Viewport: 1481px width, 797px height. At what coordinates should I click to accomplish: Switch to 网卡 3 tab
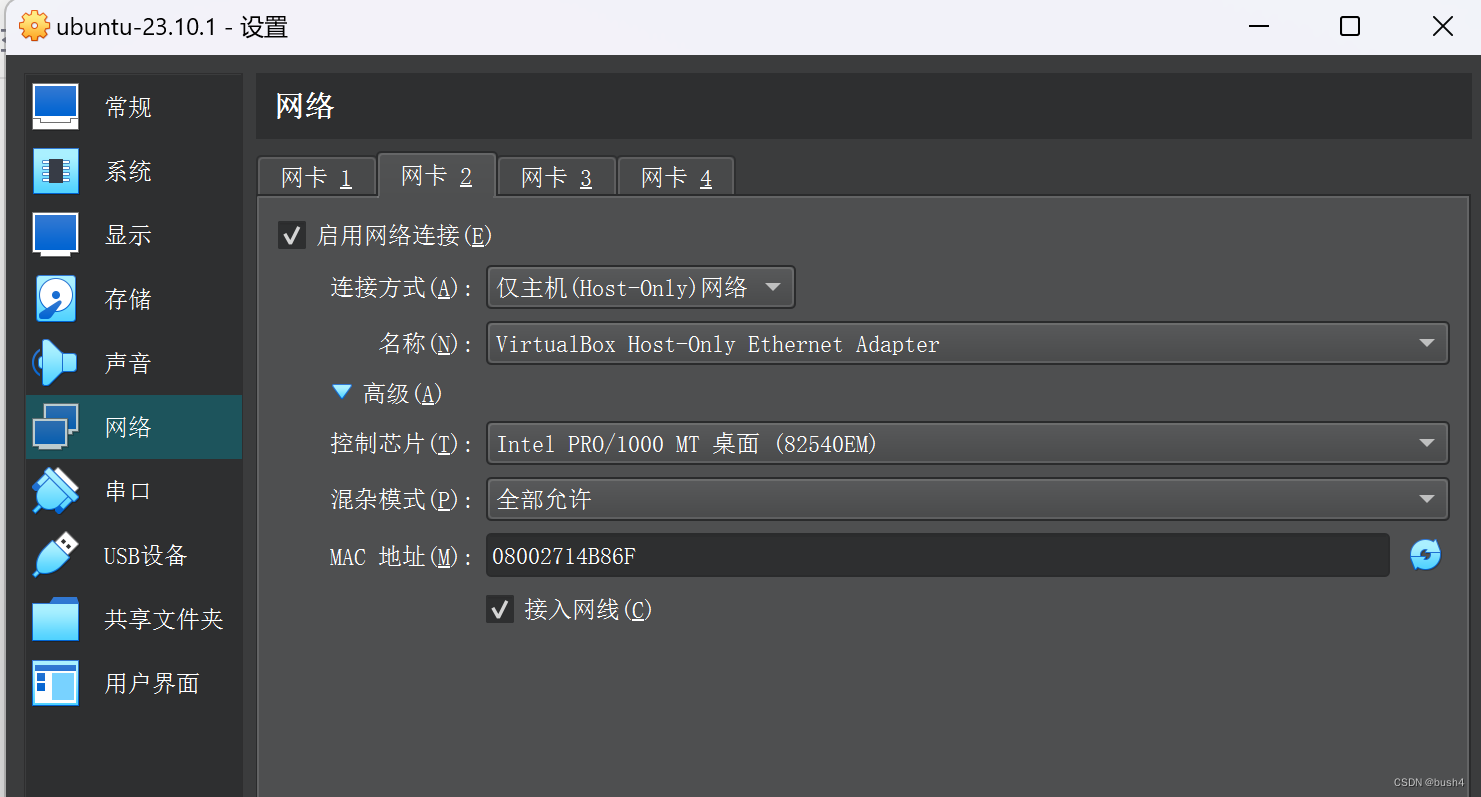tap(556, 178)
